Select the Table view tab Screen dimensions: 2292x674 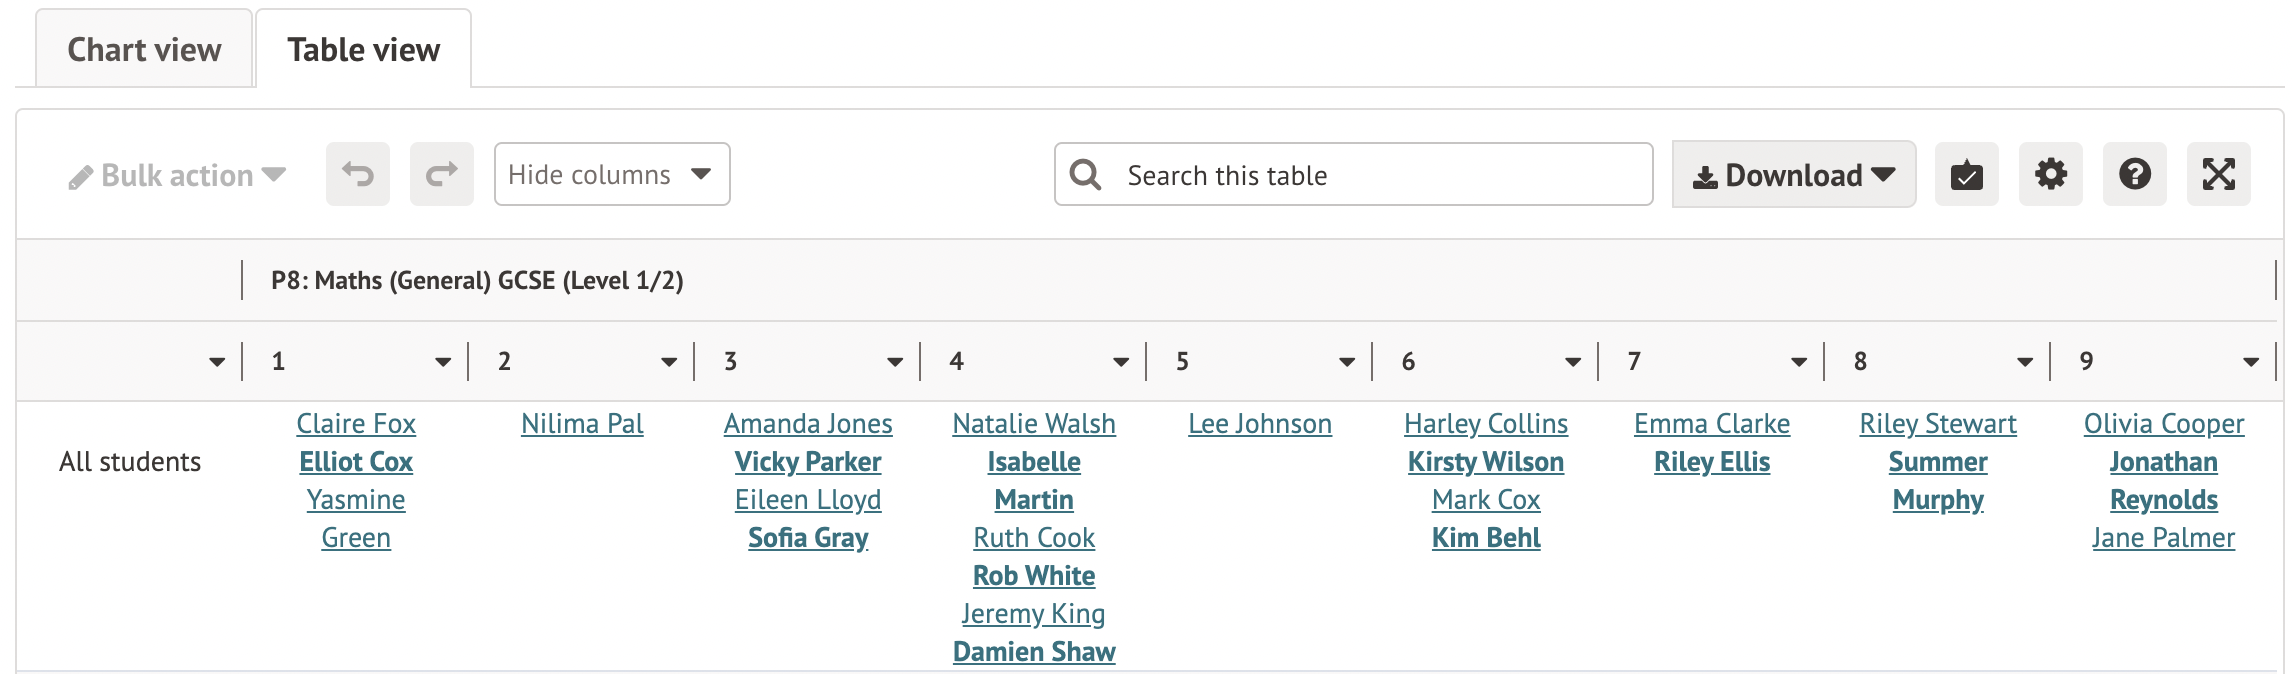(x=363, y=50)
